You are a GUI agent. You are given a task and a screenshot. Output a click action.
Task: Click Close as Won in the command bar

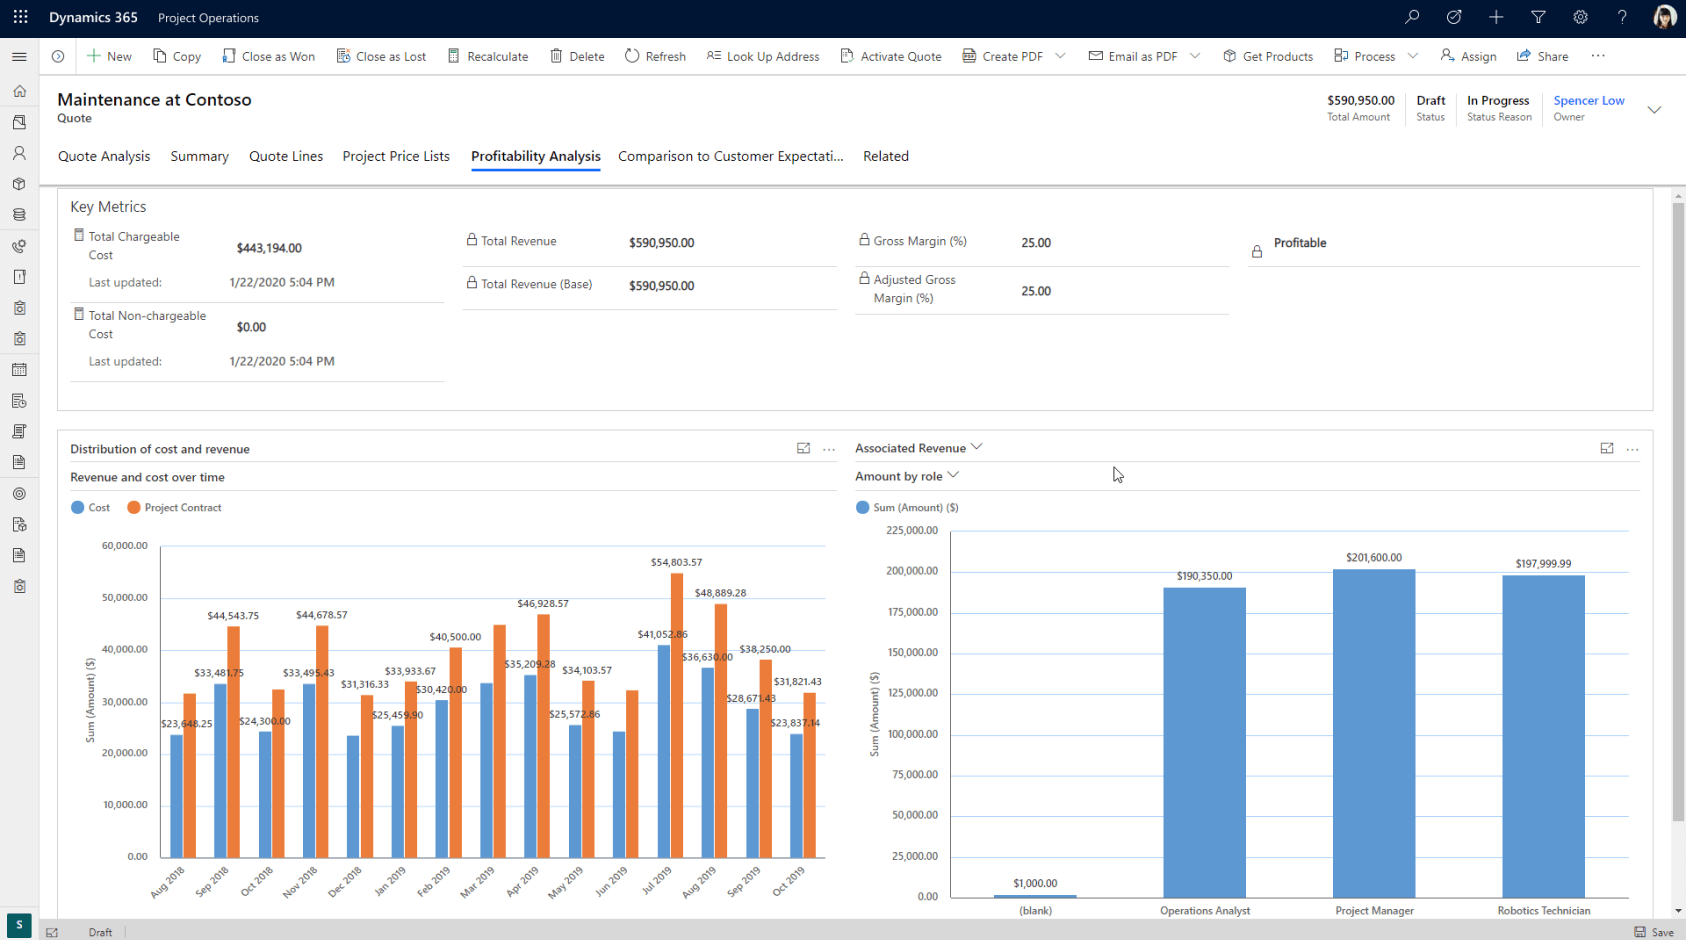pos(268,56)
